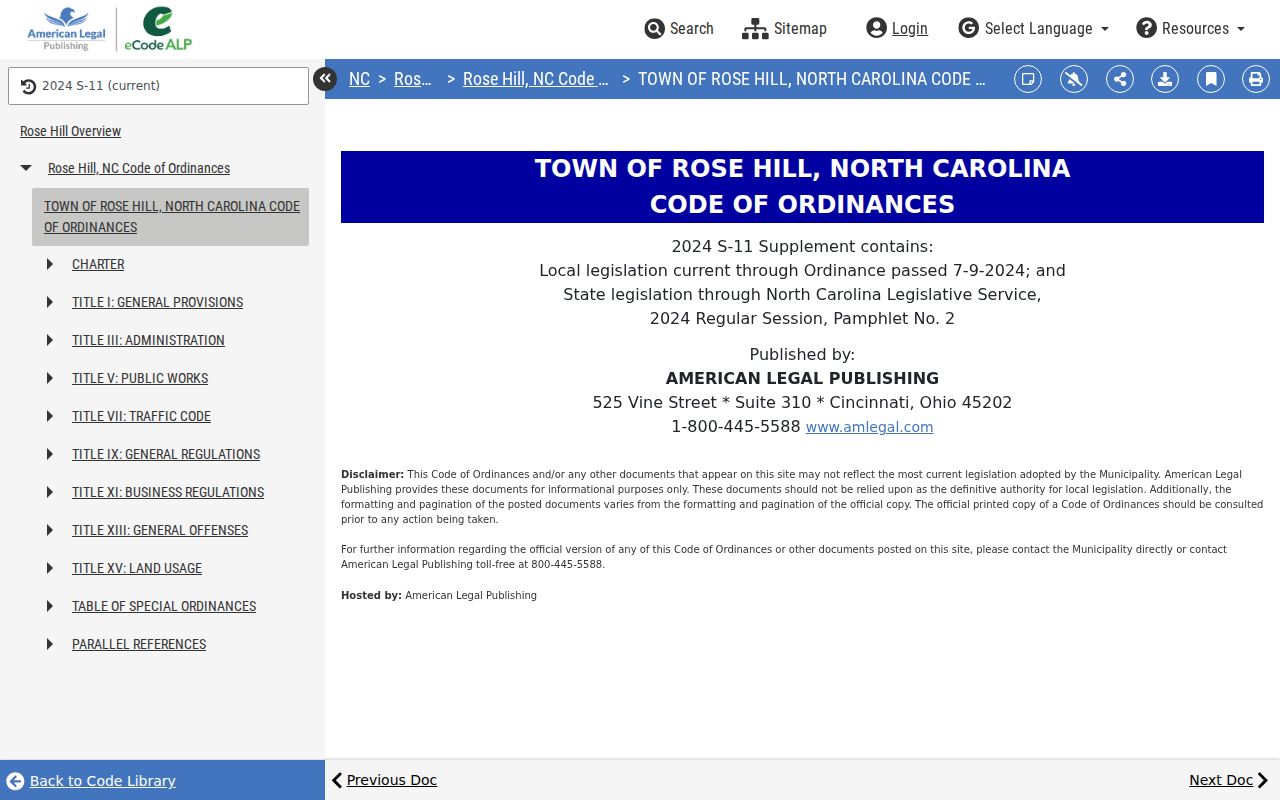The width and height of the screenshot is (1280, 800).
Task: Expand Table of Special Ordinances arrow
Action: pos(50,606)
